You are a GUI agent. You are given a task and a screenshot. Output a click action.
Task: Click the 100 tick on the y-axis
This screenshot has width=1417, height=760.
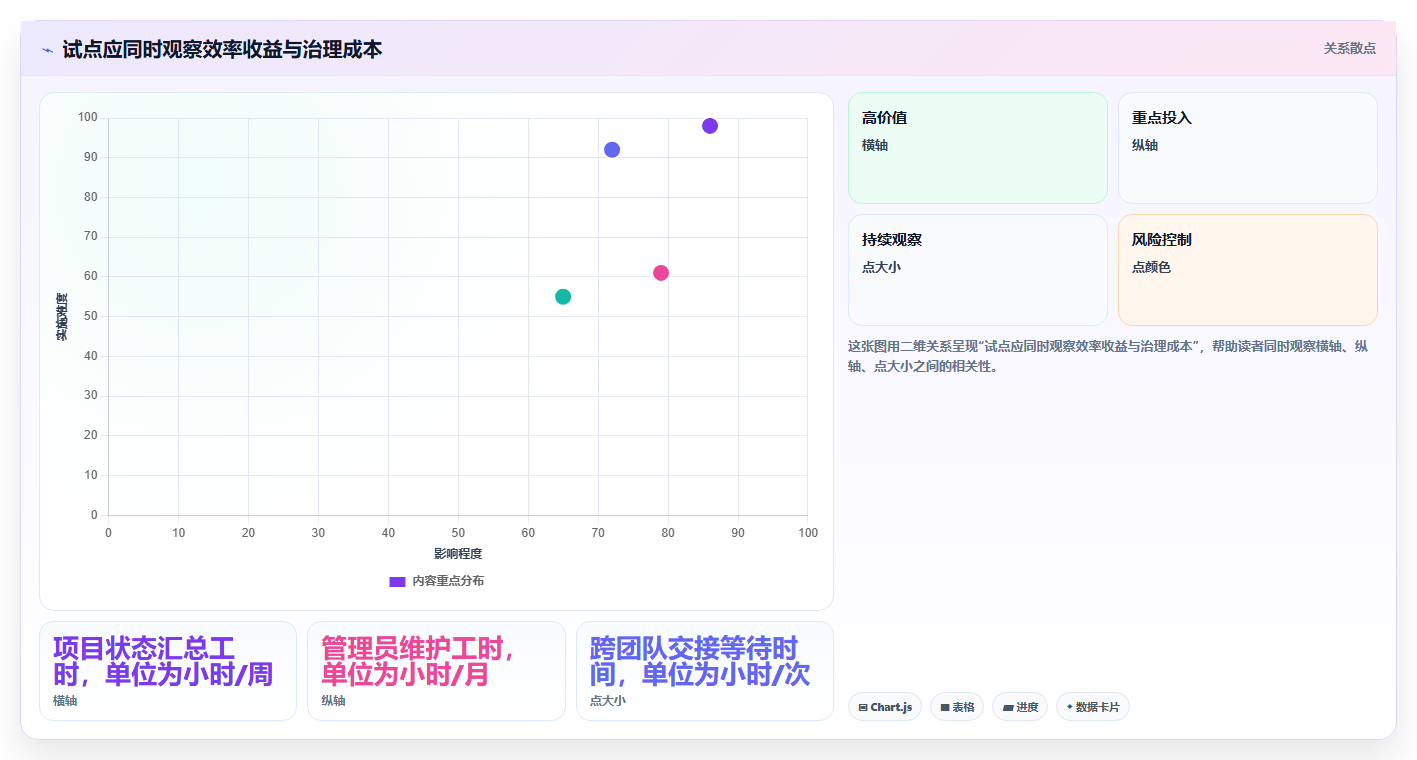(88, 118)
